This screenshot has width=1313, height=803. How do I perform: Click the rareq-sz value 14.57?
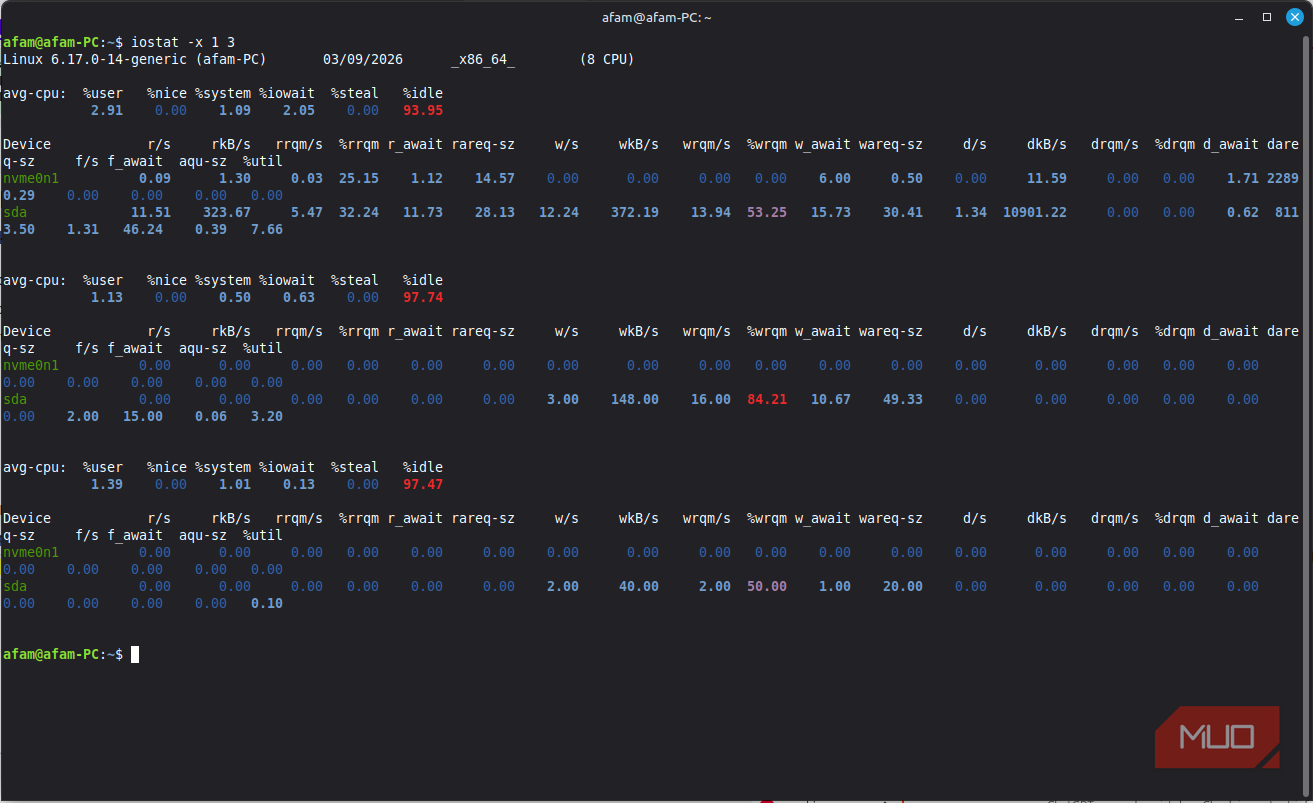pyautogui.click(x=495, y=178)
